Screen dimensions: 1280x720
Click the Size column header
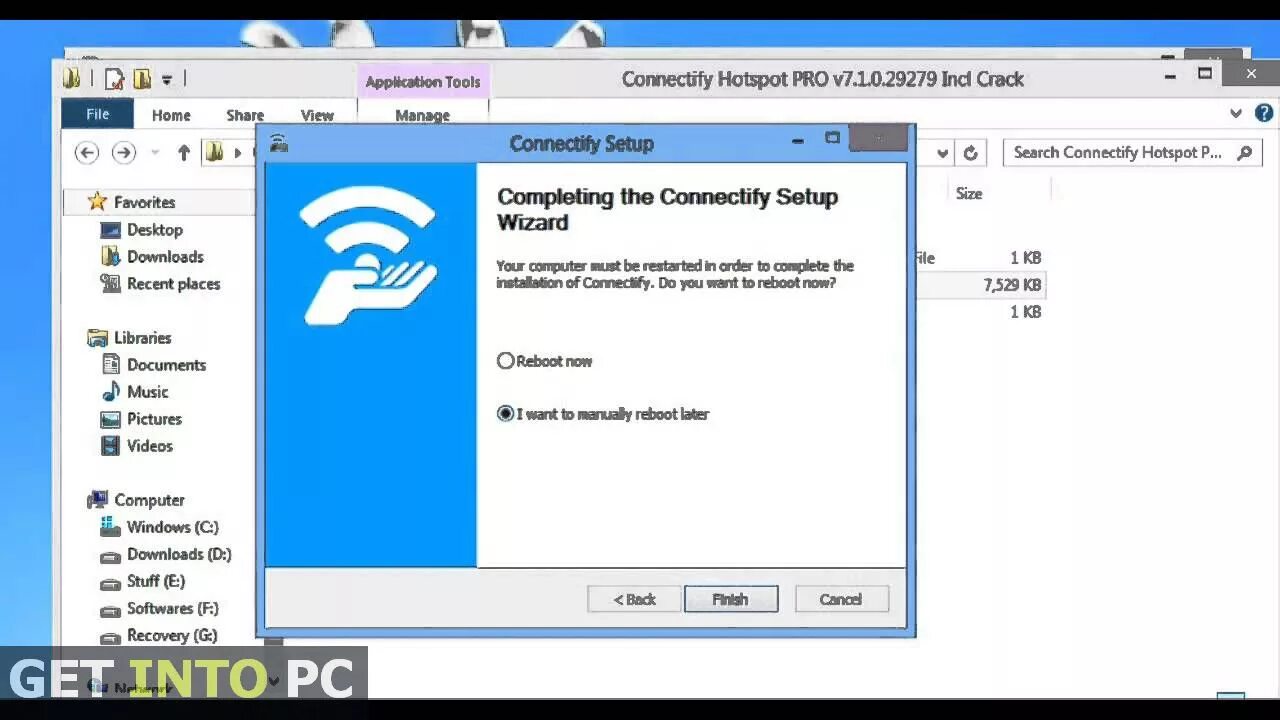[x=968, y=193]
